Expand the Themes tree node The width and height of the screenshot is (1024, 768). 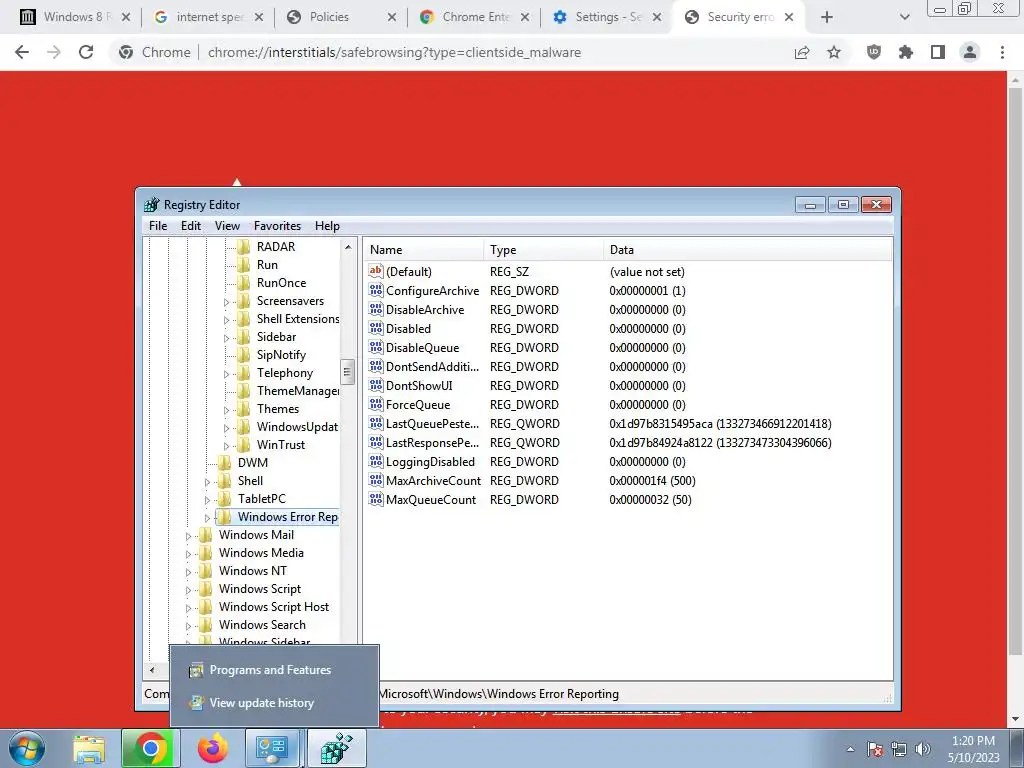click(x=227, y=410)
